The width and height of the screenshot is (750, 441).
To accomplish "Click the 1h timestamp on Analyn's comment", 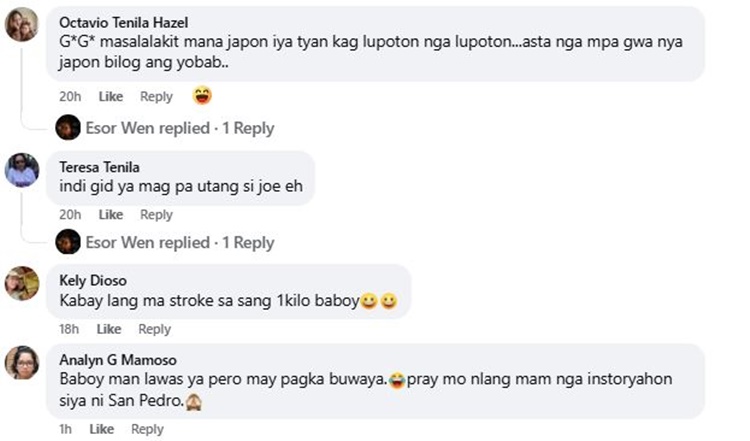I will click(66, 429).
